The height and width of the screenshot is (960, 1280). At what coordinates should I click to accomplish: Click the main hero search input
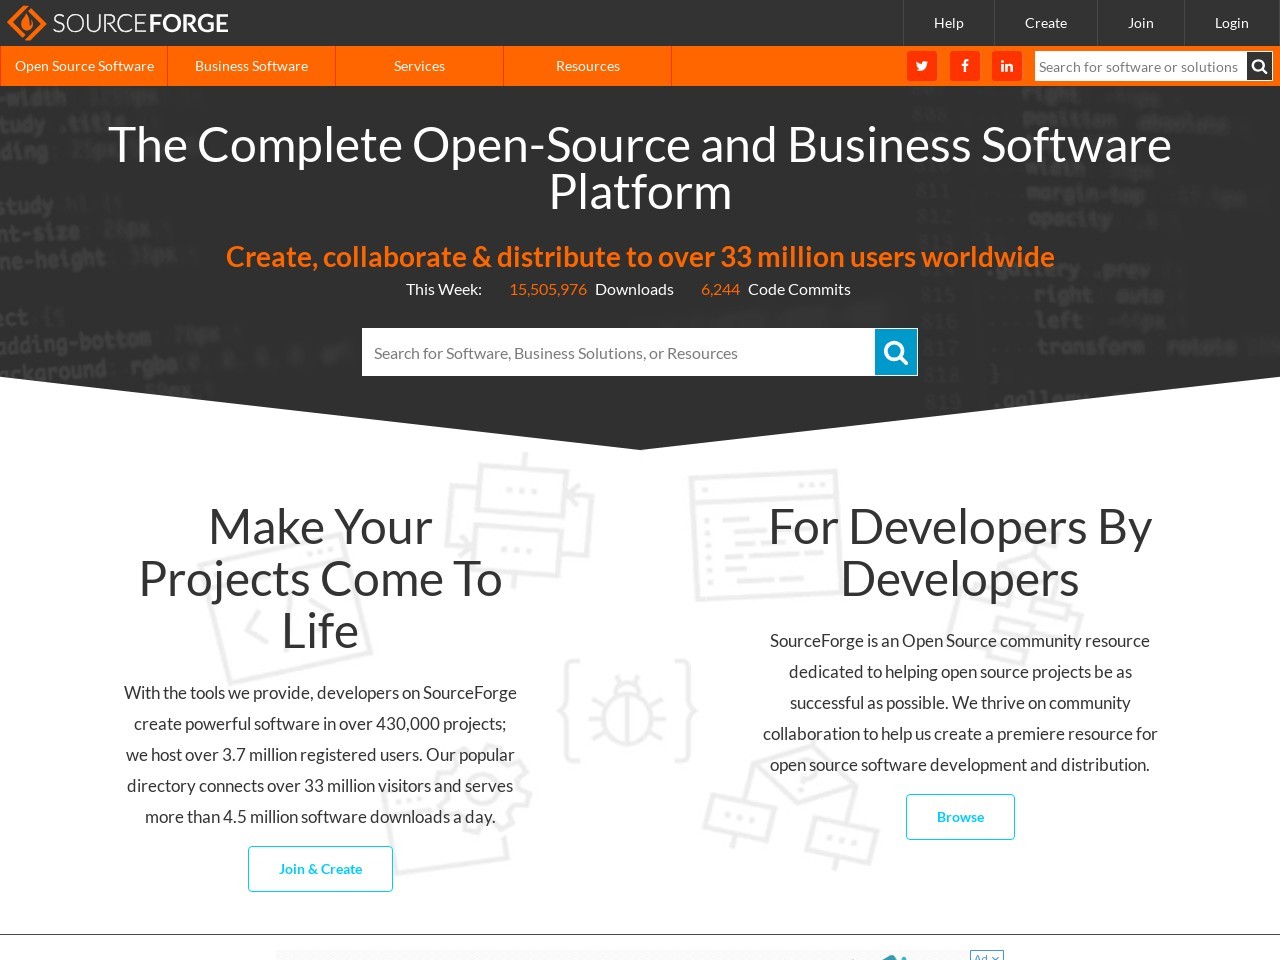click(x=618, y=352)
